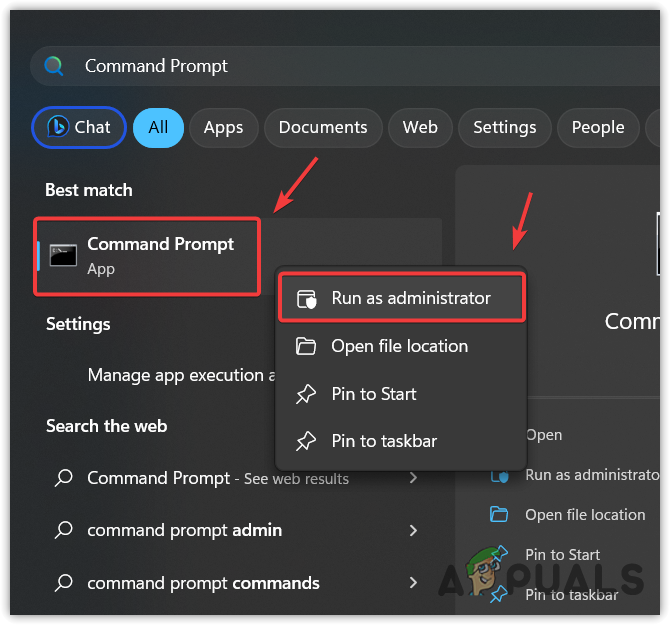This screenshot has height=625, width=670.
Task: Switch to the Apps filter tab
Action: pos(223,127)
